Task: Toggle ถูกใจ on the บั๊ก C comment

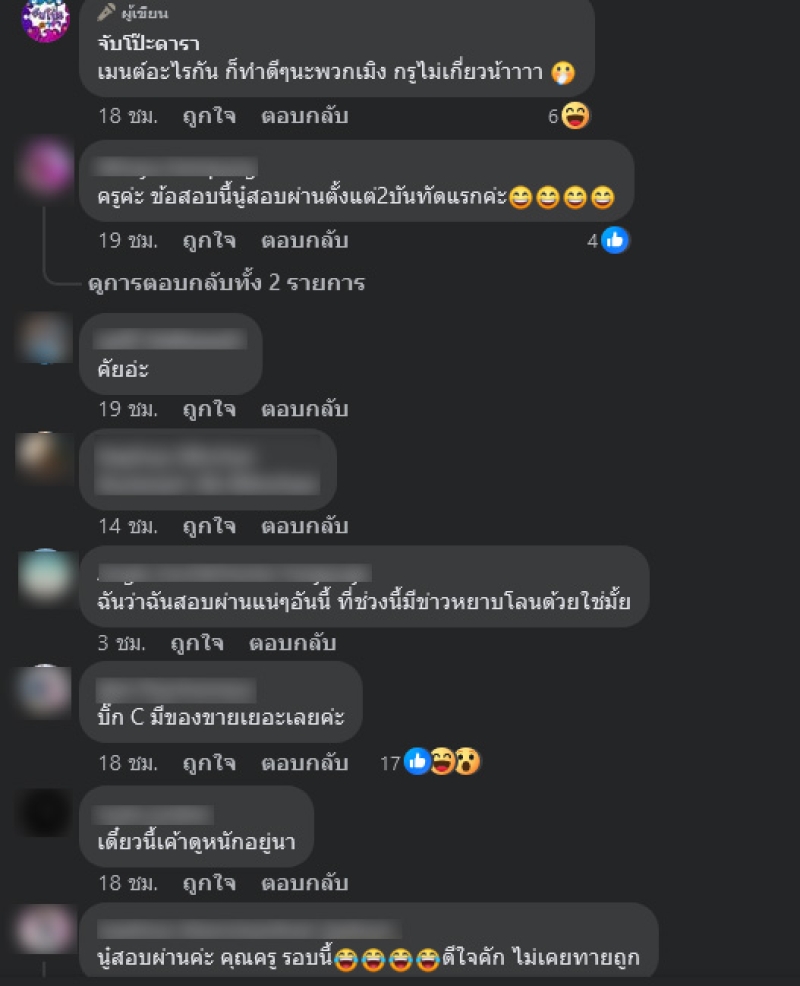Action: tap(209, 763)
